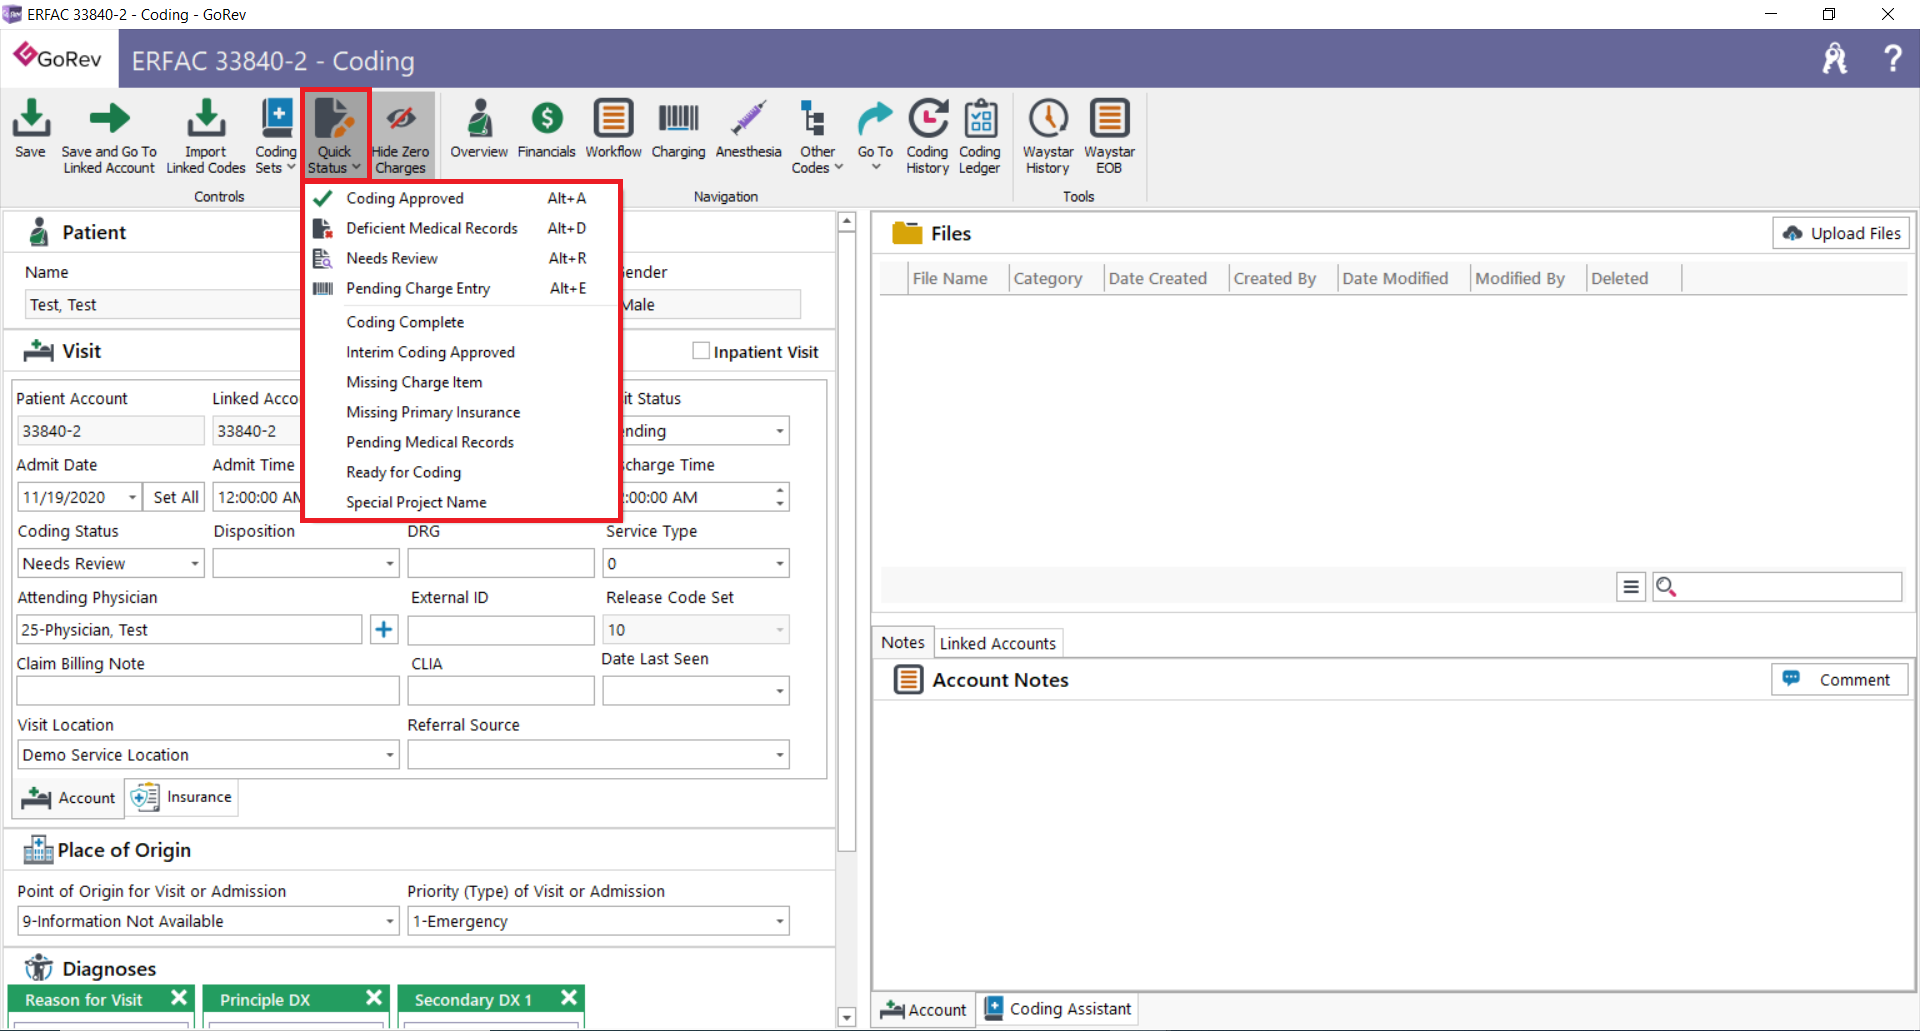Image resolution: width=1920 pixels, height=1031 pixels.
Task: Expand the Other Codes dropdown
Action: [x=817, y=137]
